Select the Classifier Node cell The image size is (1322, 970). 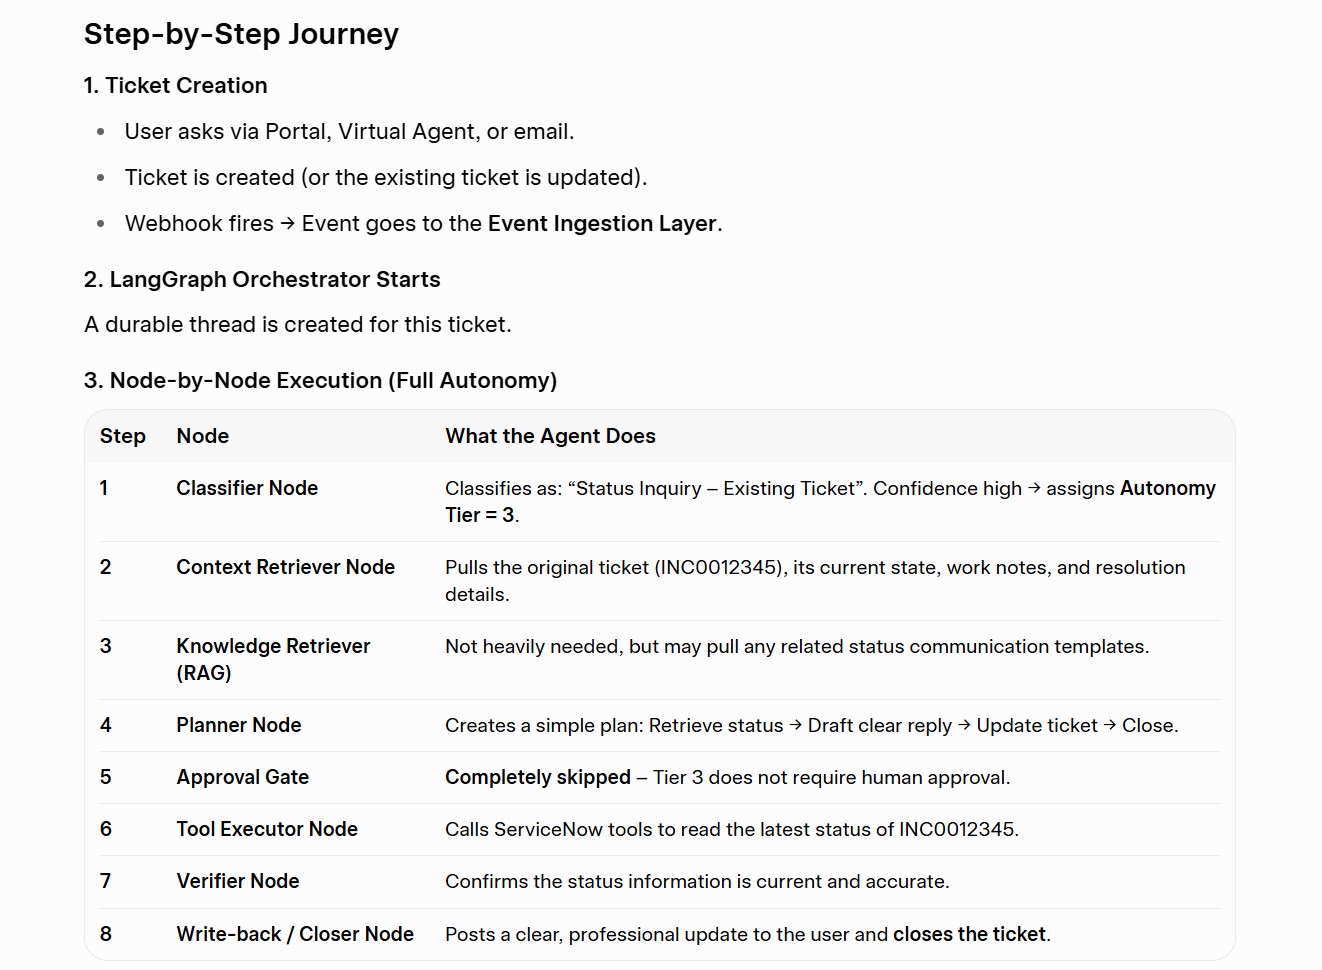coord(247,488)
